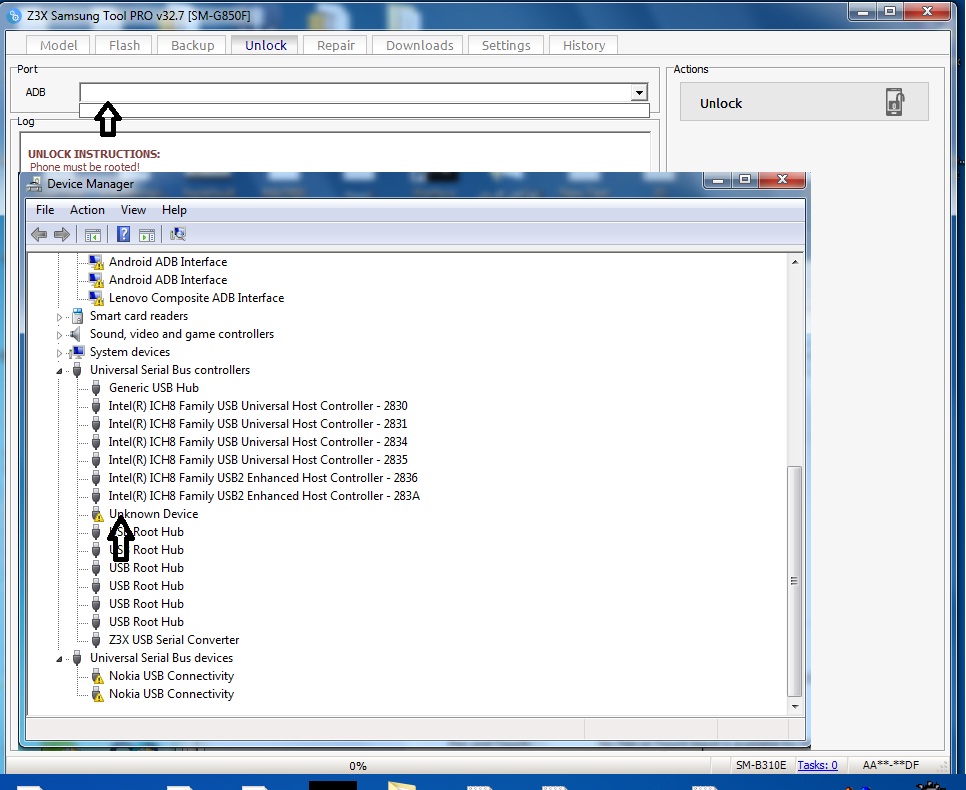Open Action menu in Device Manager

[87, 210]
